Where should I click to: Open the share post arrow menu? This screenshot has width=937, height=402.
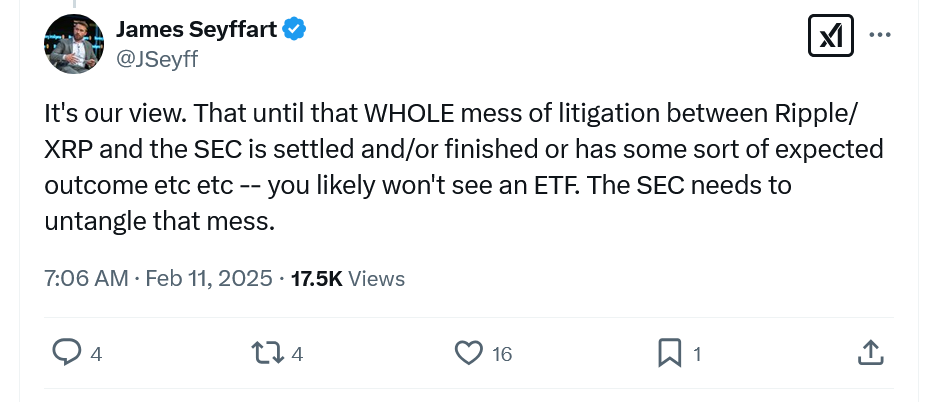pyautogui.click(x=870, y=352)
